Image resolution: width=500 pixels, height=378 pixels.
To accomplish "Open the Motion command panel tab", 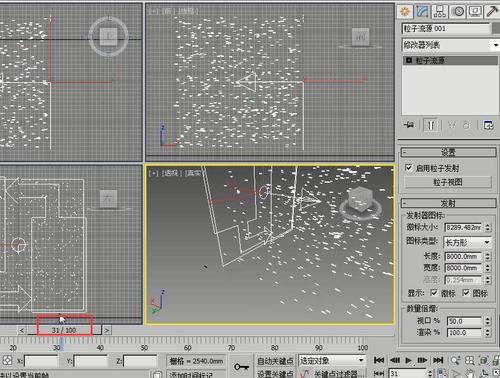I will click(458, 12).
